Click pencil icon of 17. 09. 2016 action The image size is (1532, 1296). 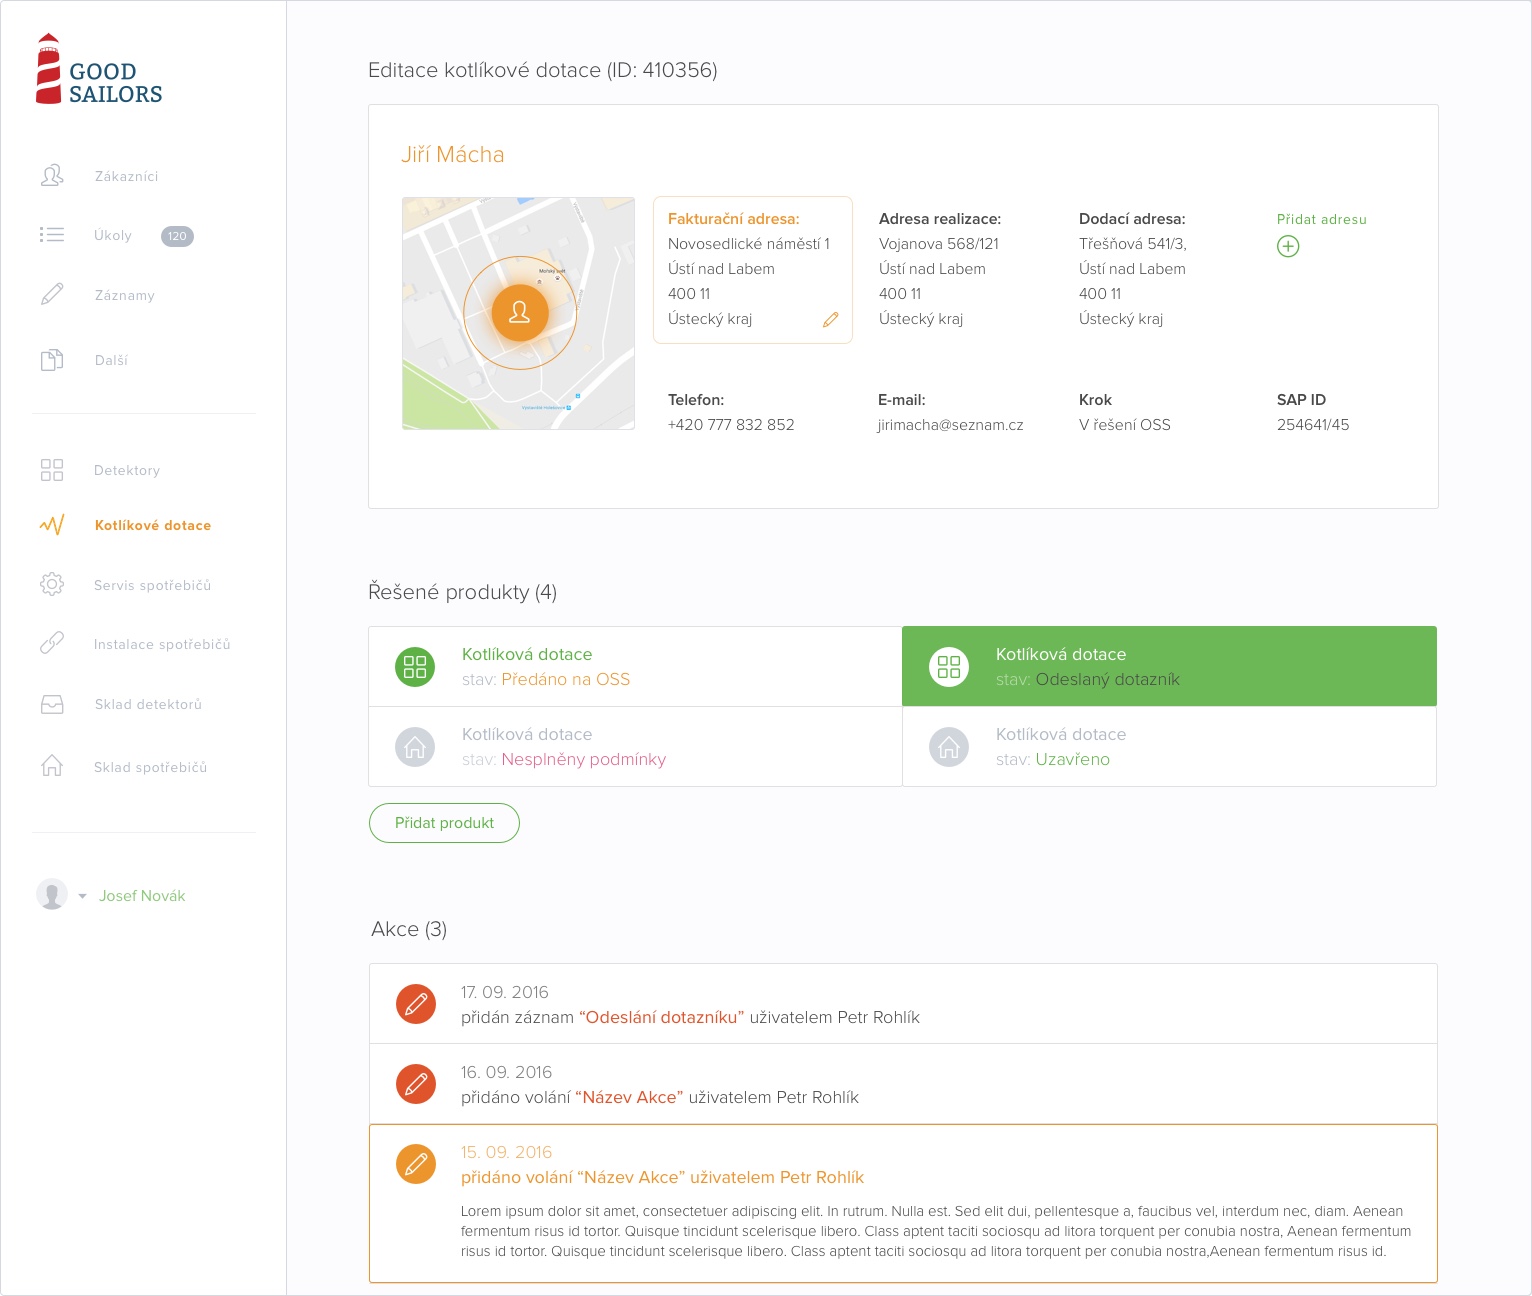(416, 1003)
